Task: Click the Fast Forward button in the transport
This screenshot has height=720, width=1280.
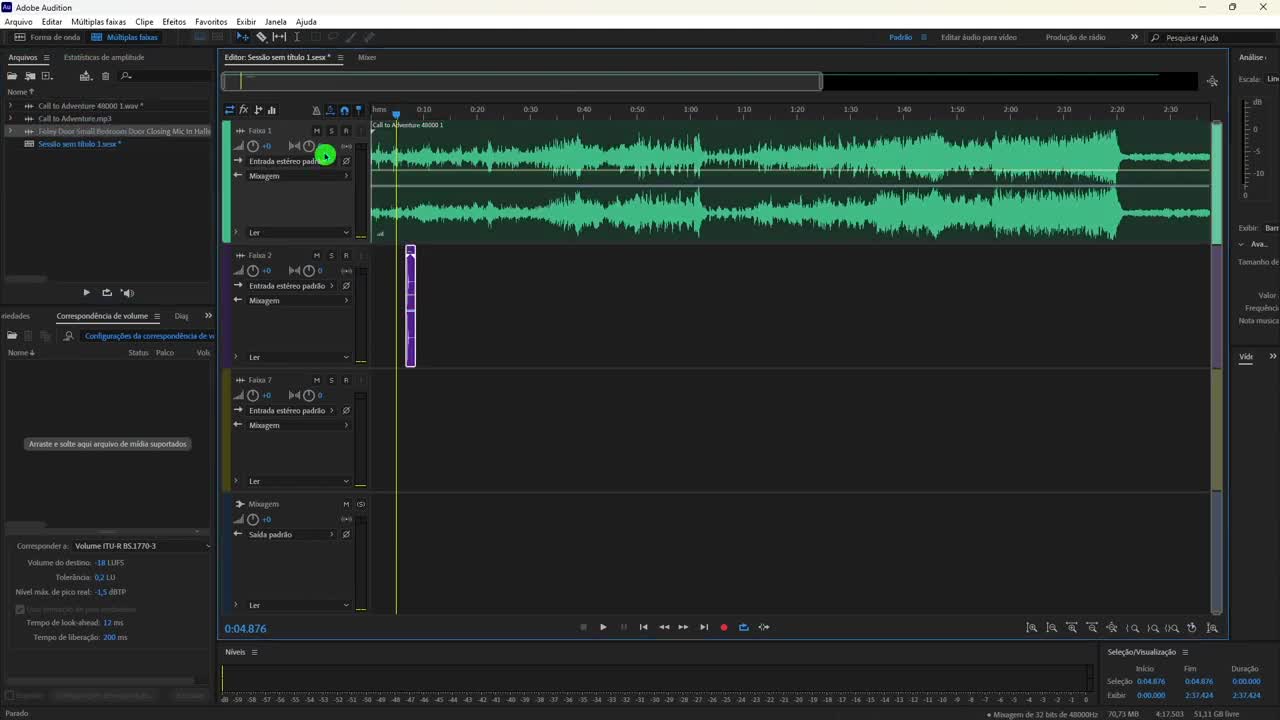Action: pyautogui.click(x=683, y=627)
